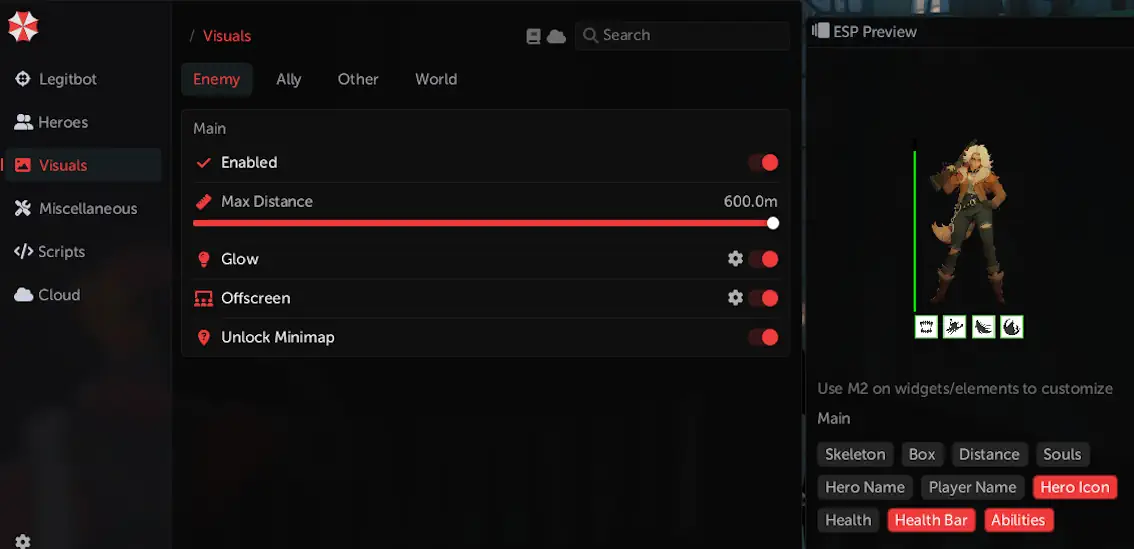Click the book icon beside search

pyautogui.click(x=534, y=36)
